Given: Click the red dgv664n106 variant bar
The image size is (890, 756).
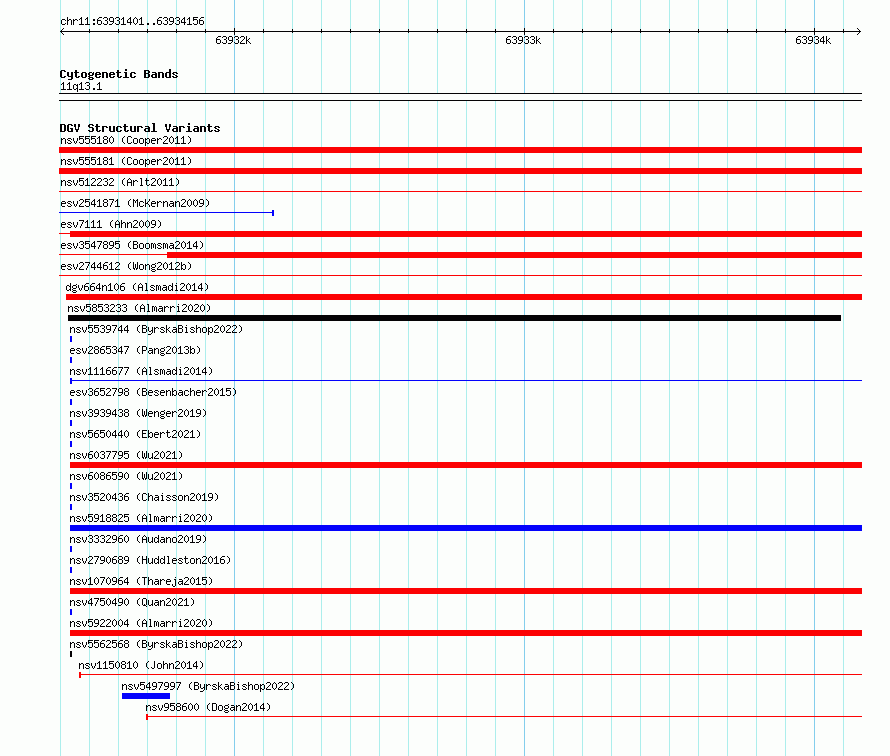Looking at the screenshot, I should click(464, 297).
